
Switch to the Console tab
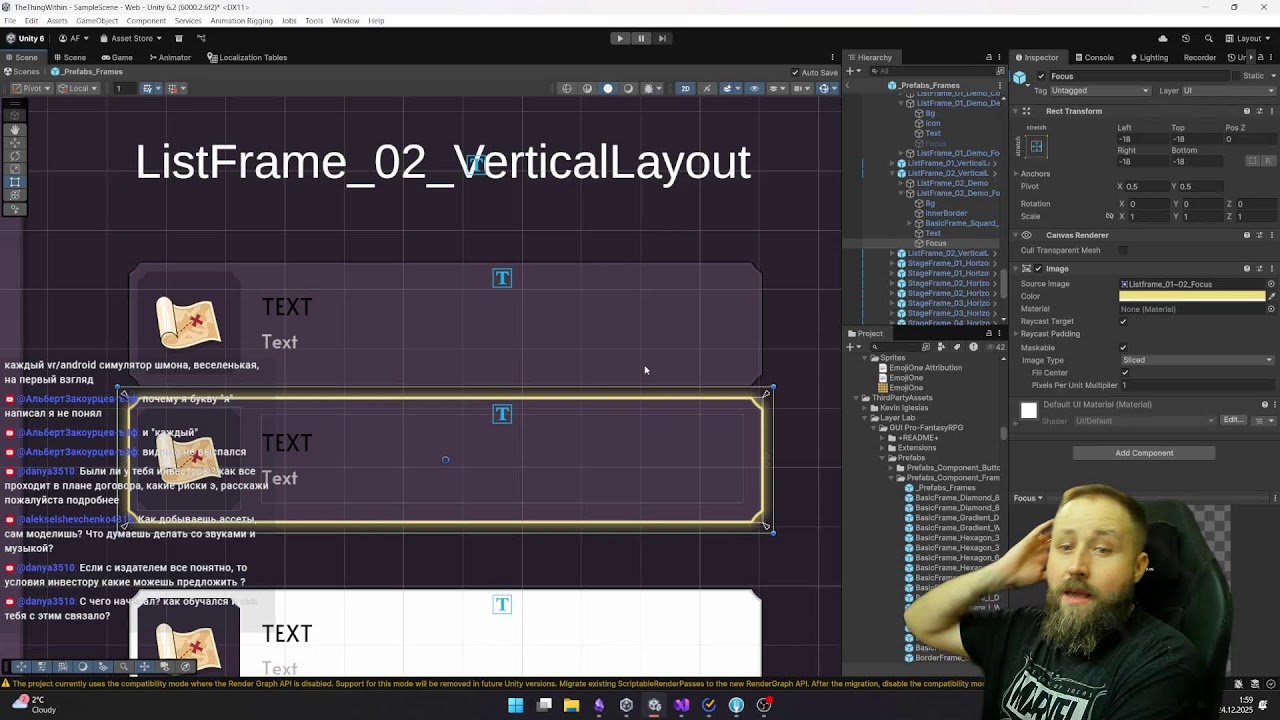(x=1093, y=57)
